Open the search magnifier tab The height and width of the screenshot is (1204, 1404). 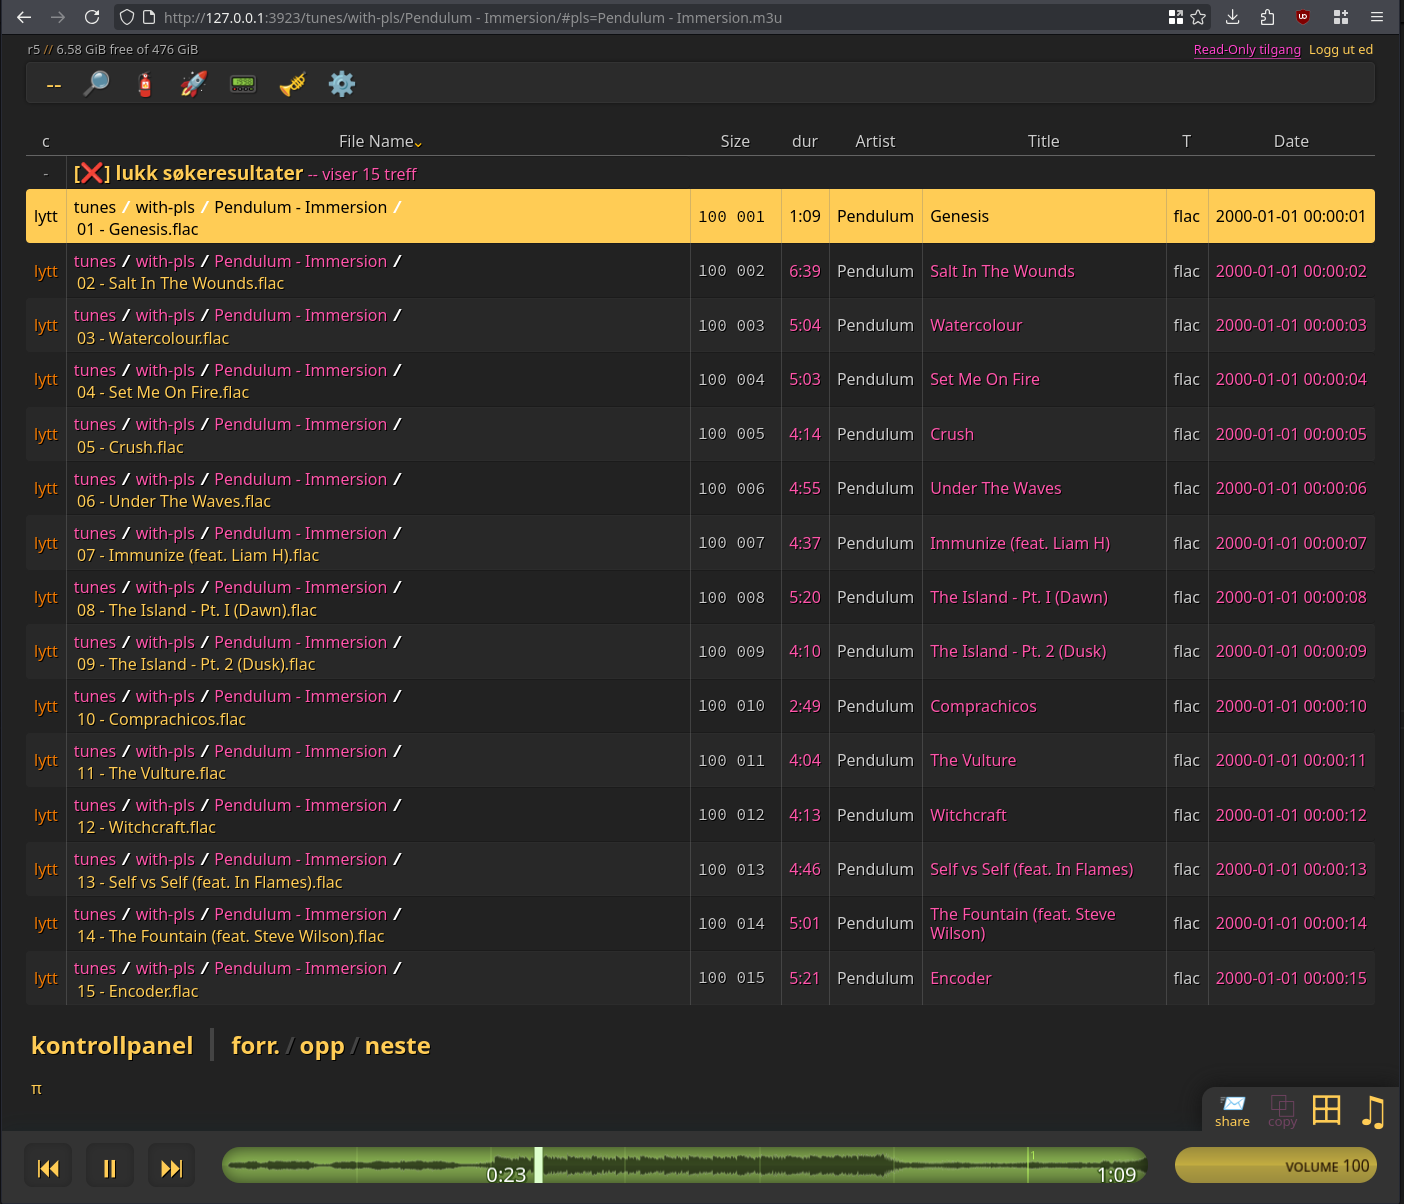[x=96, y=84]
